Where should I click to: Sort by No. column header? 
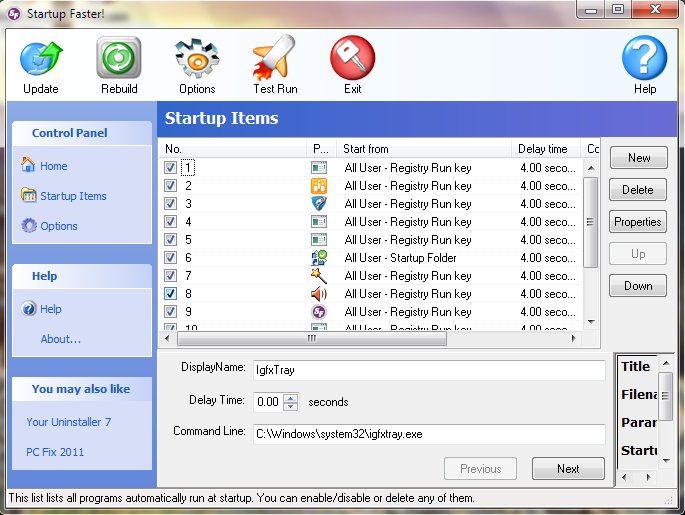(x=234, y=149)
